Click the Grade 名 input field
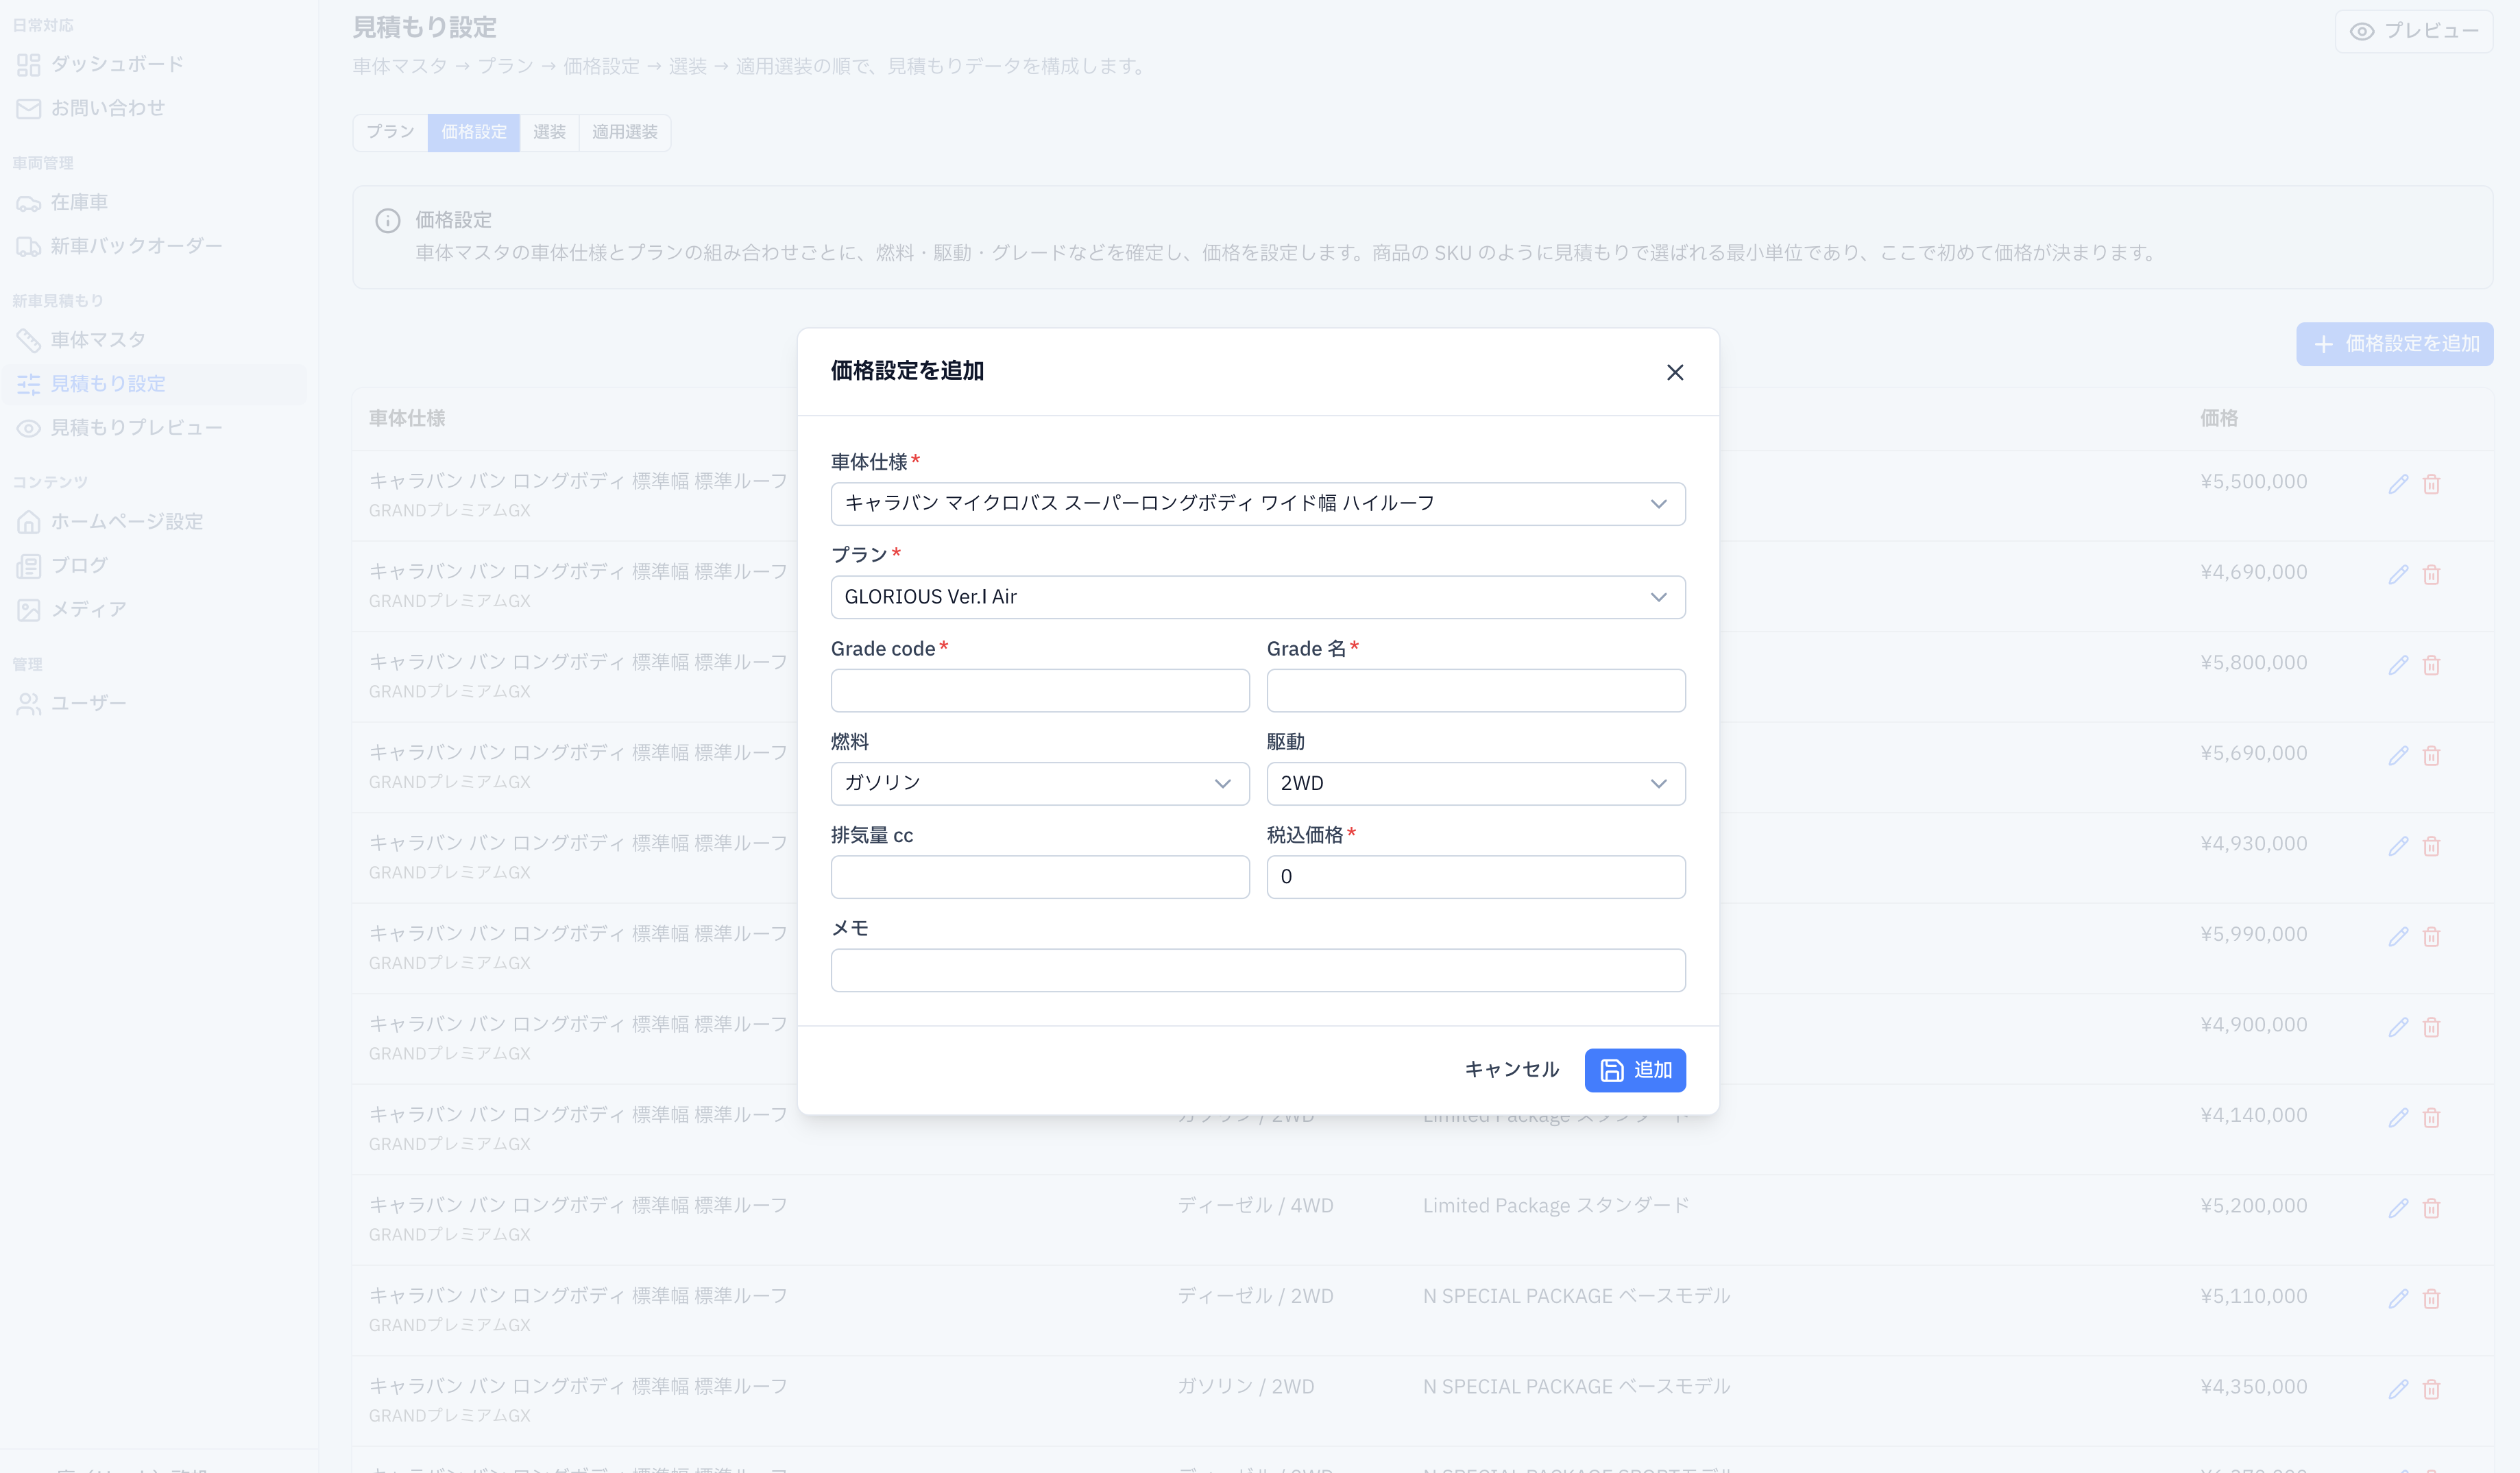Image resolution: width=2520 pixels, height=1473 pixels. tap(1476, 690)
